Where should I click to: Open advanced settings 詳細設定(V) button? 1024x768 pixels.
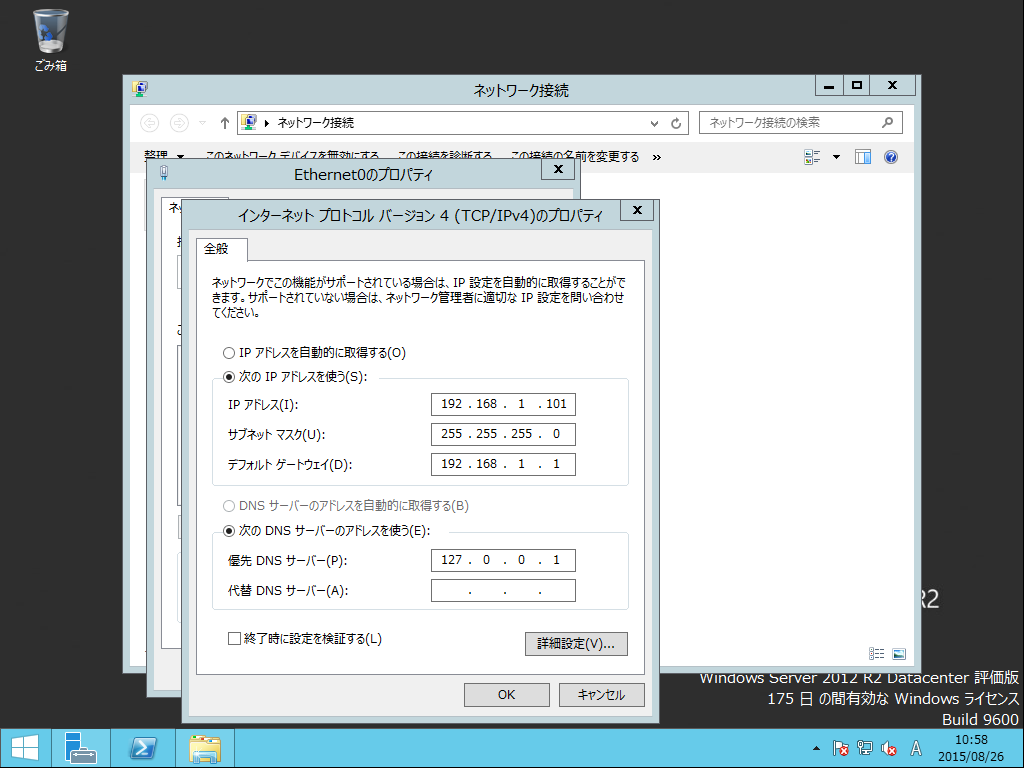(x=576, y=644)
